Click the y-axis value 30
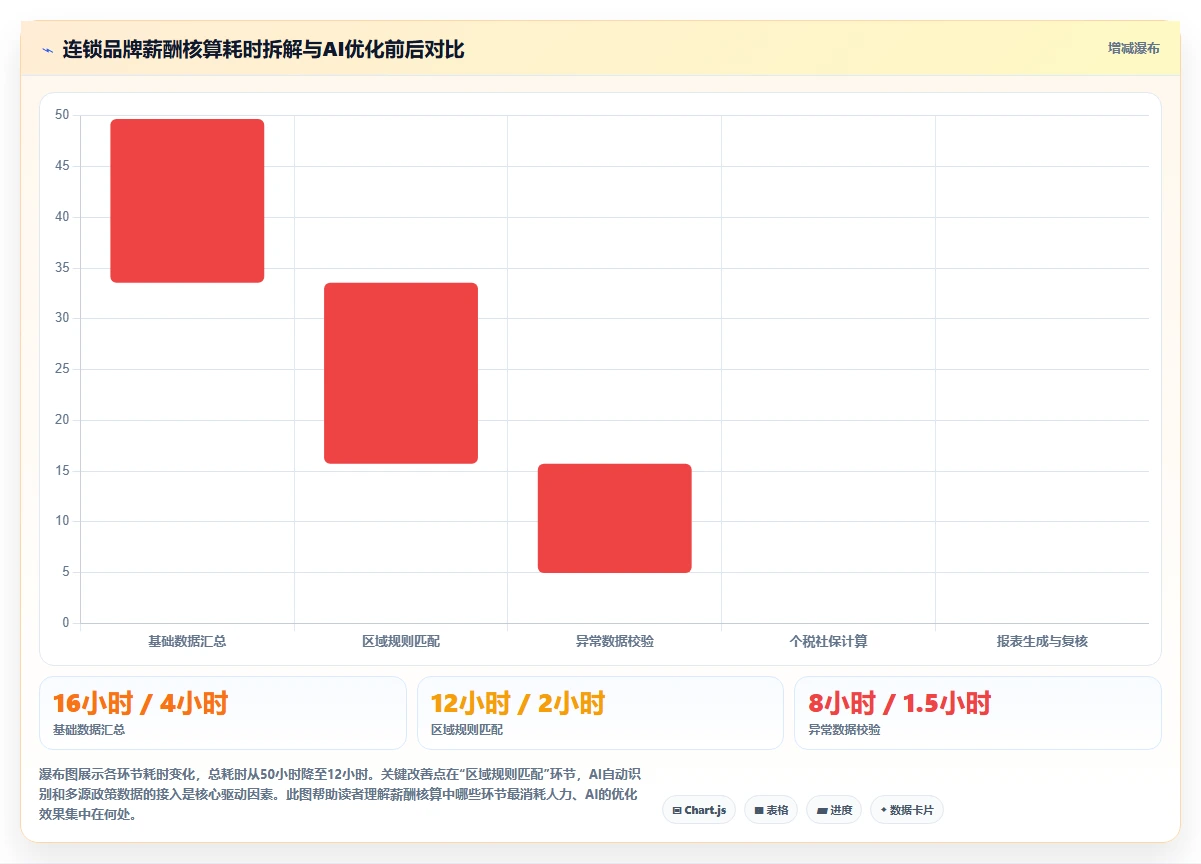This screenshot has height=864, width=1201. pos(62,318)
